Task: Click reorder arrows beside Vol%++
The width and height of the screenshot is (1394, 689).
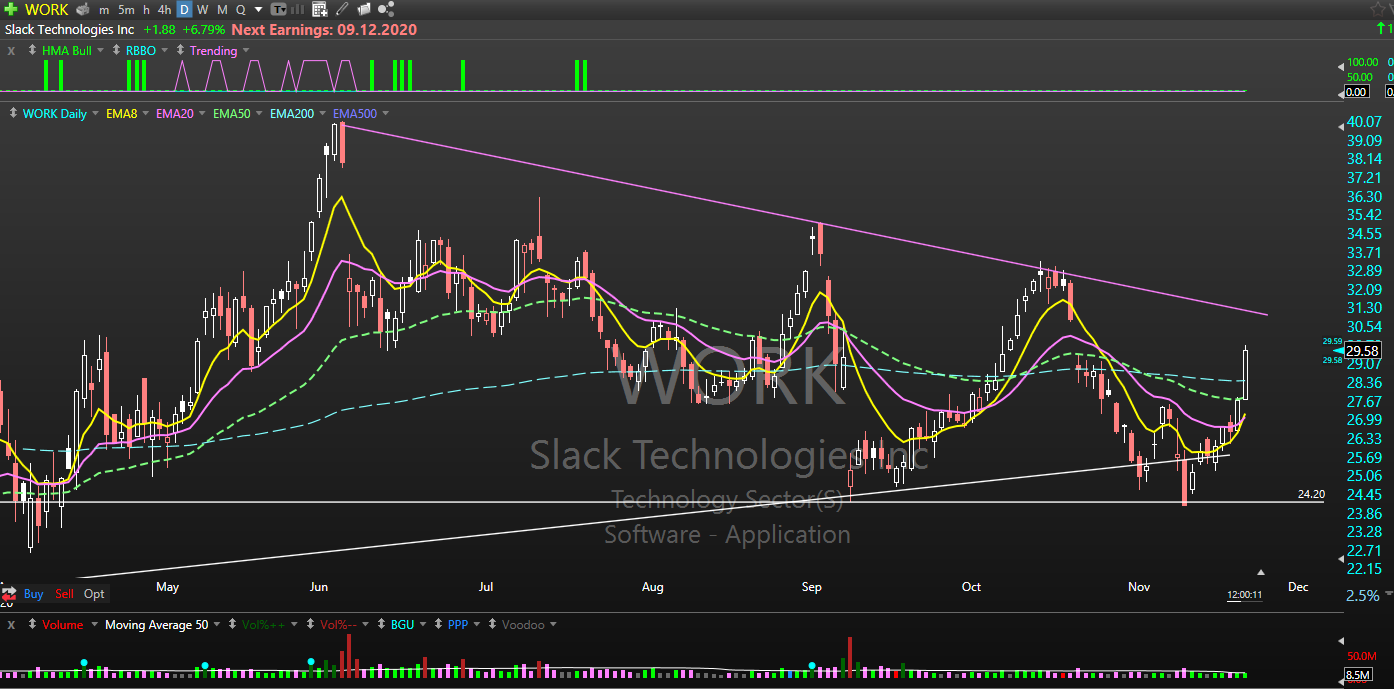Action: point(233,625)
